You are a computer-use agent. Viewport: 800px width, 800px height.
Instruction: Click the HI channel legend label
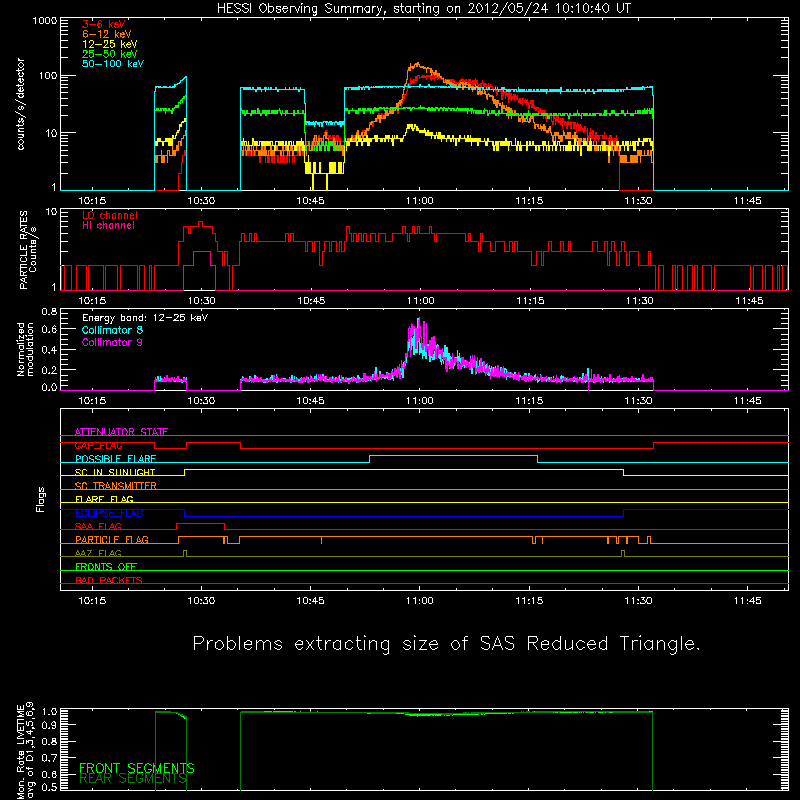point(108,226)
